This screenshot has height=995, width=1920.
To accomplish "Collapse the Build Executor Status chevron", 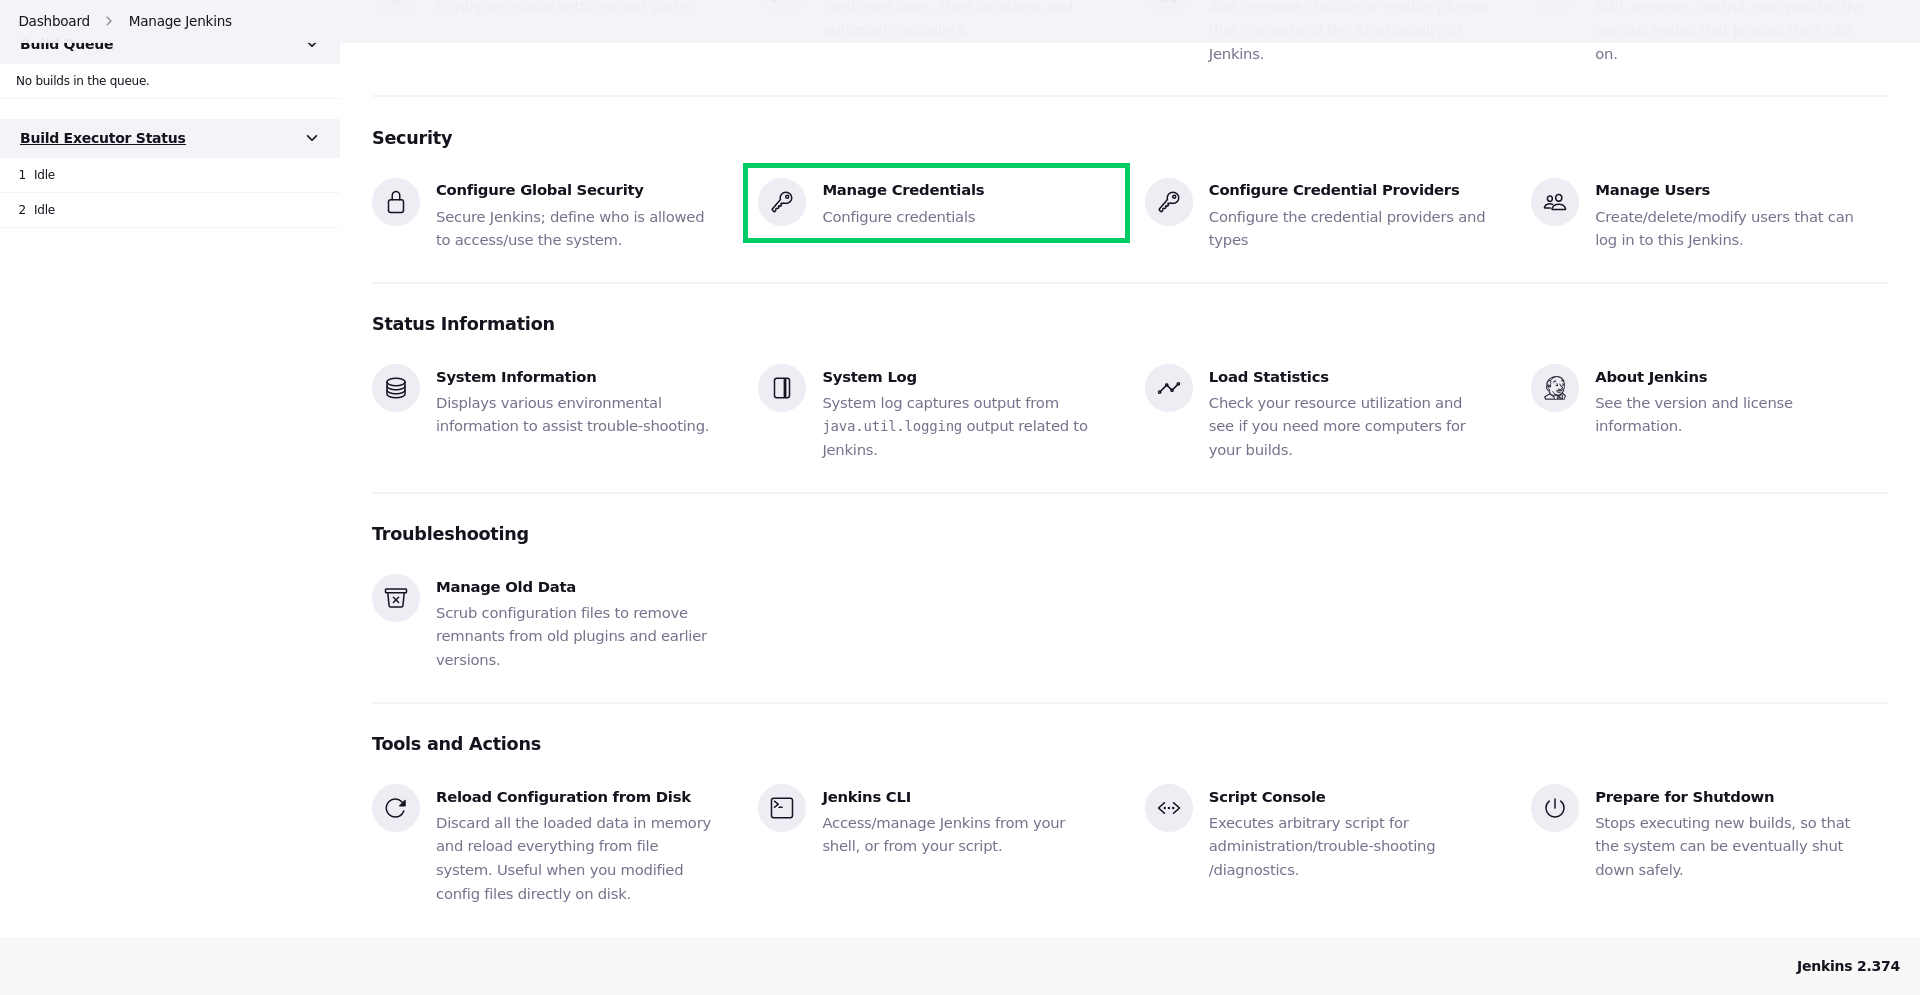I will [x=312, y=138].
